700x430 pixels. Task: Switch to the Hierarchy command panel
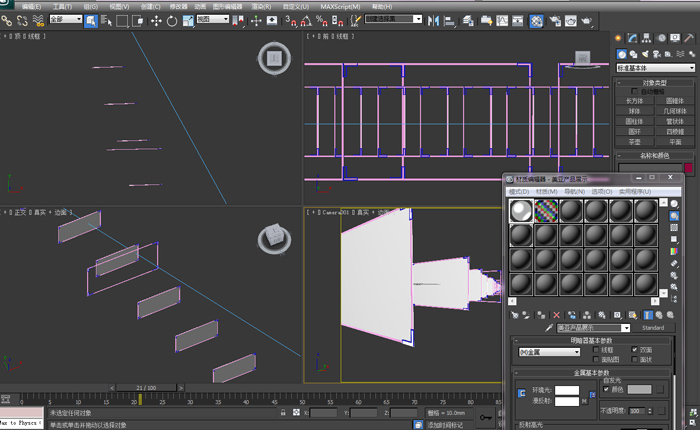point(649,37)
